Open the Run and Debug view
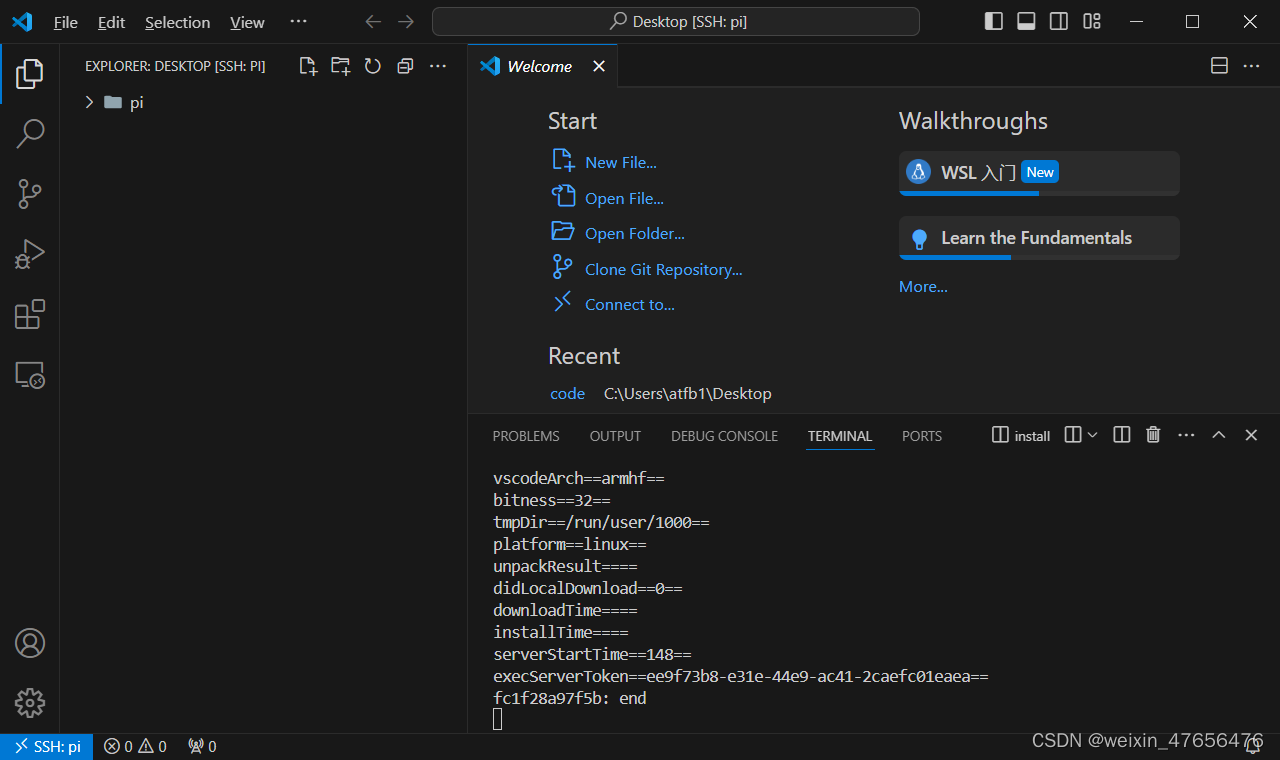Viewport: 1280px width, 760px height. click(x=30, y=254)
